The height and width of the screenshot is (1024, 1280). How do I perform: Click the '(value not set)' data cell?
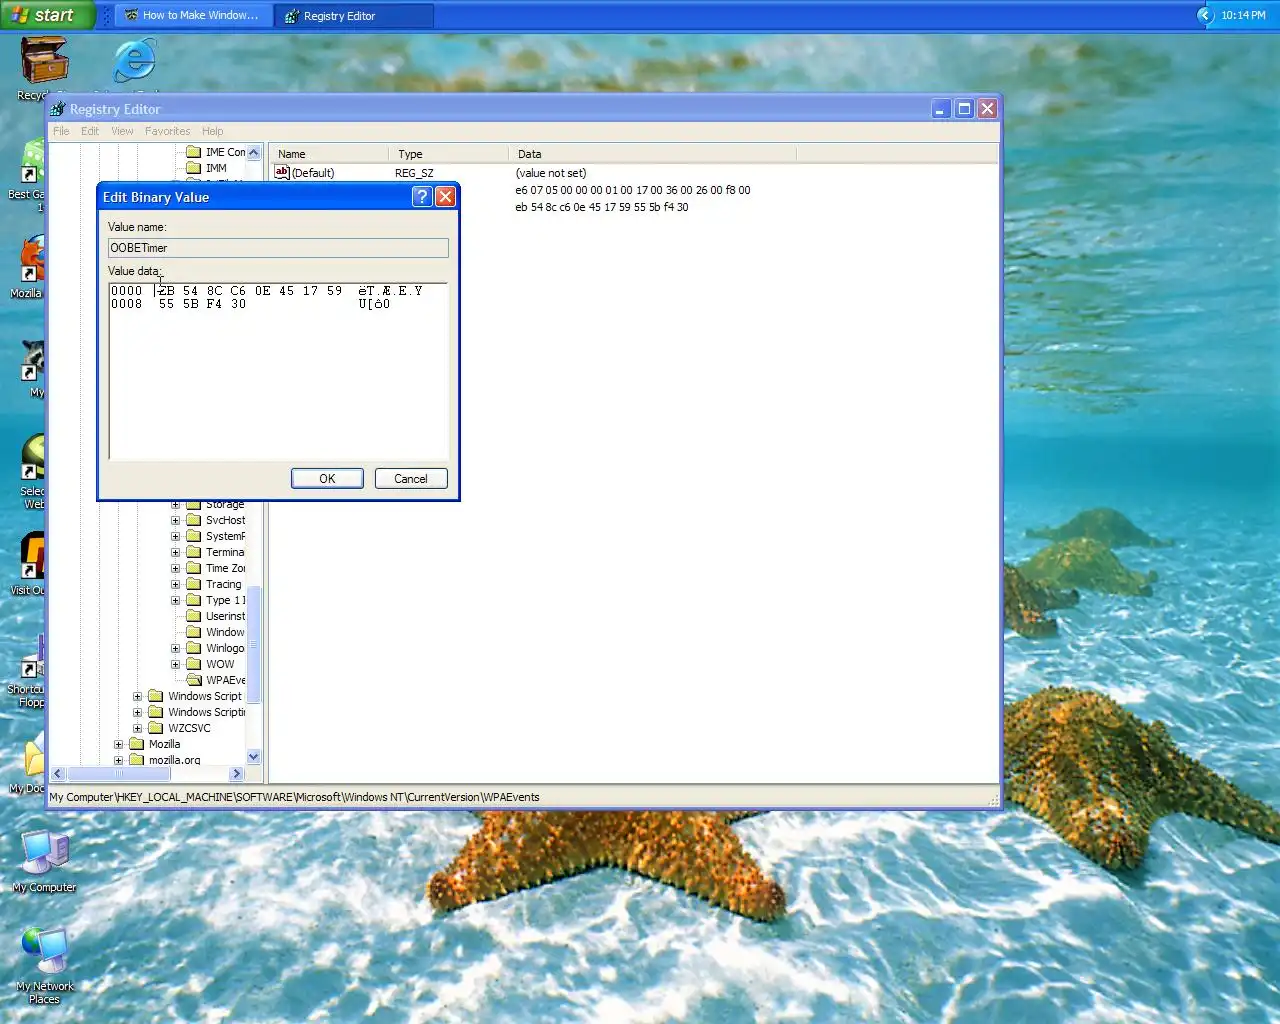(551, 173)
